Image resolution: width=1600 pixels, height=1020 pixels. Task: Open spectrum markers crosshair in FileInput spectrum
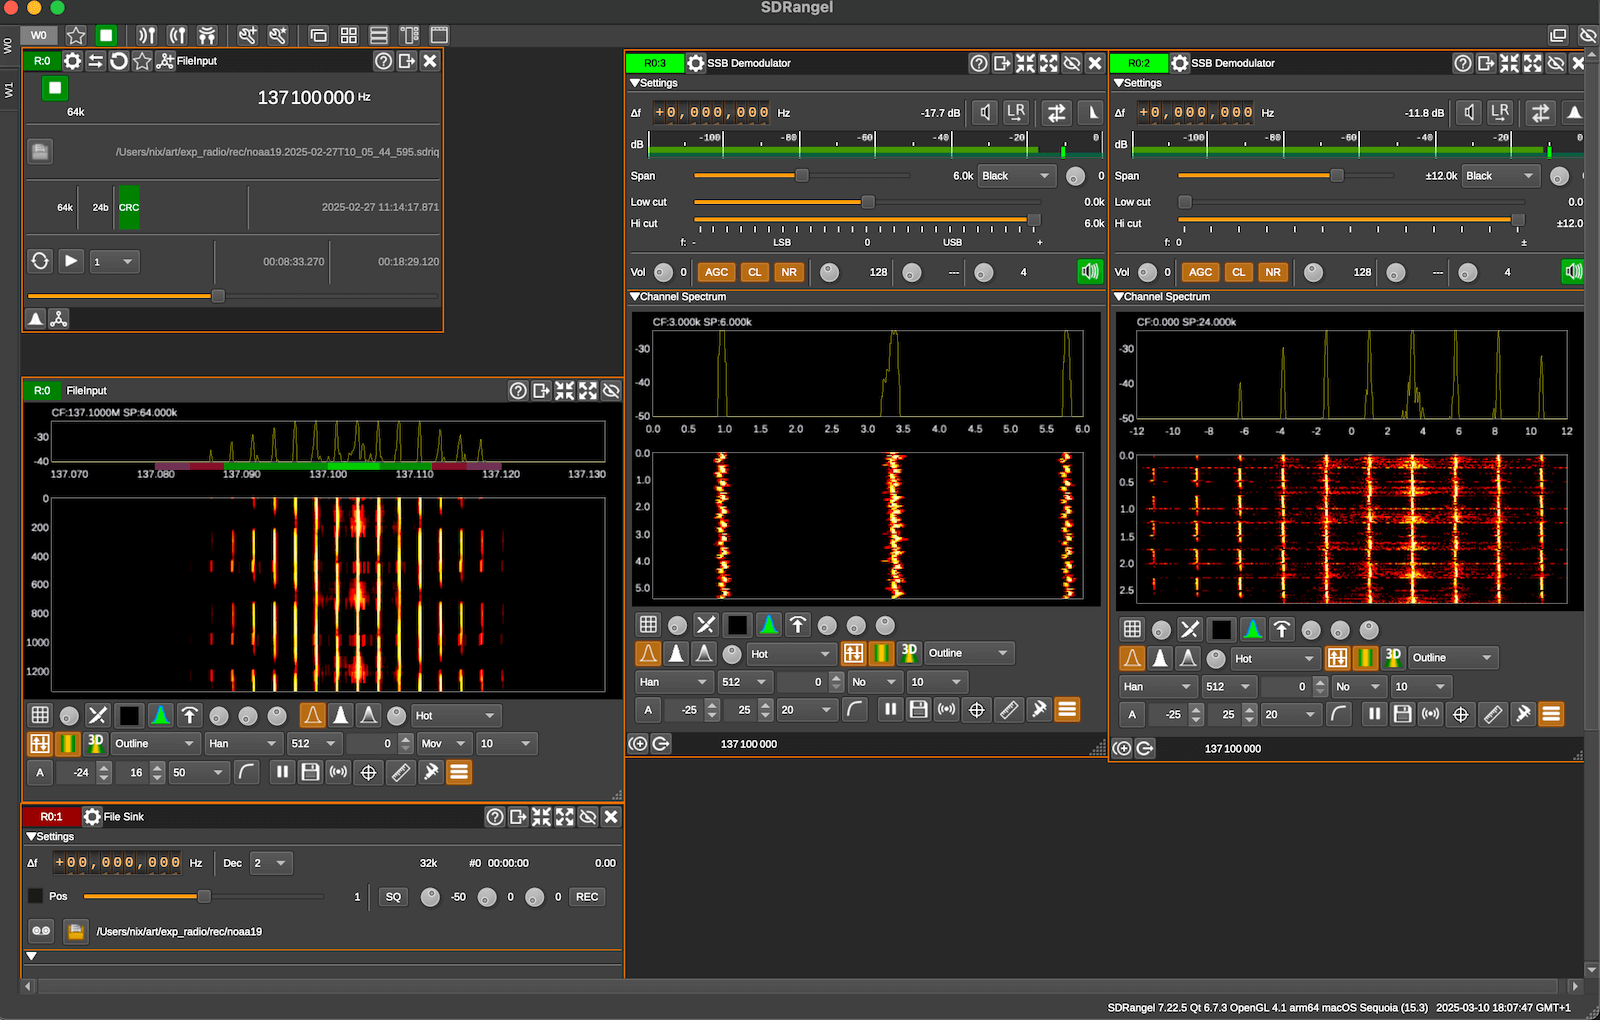tap(368, 772)
